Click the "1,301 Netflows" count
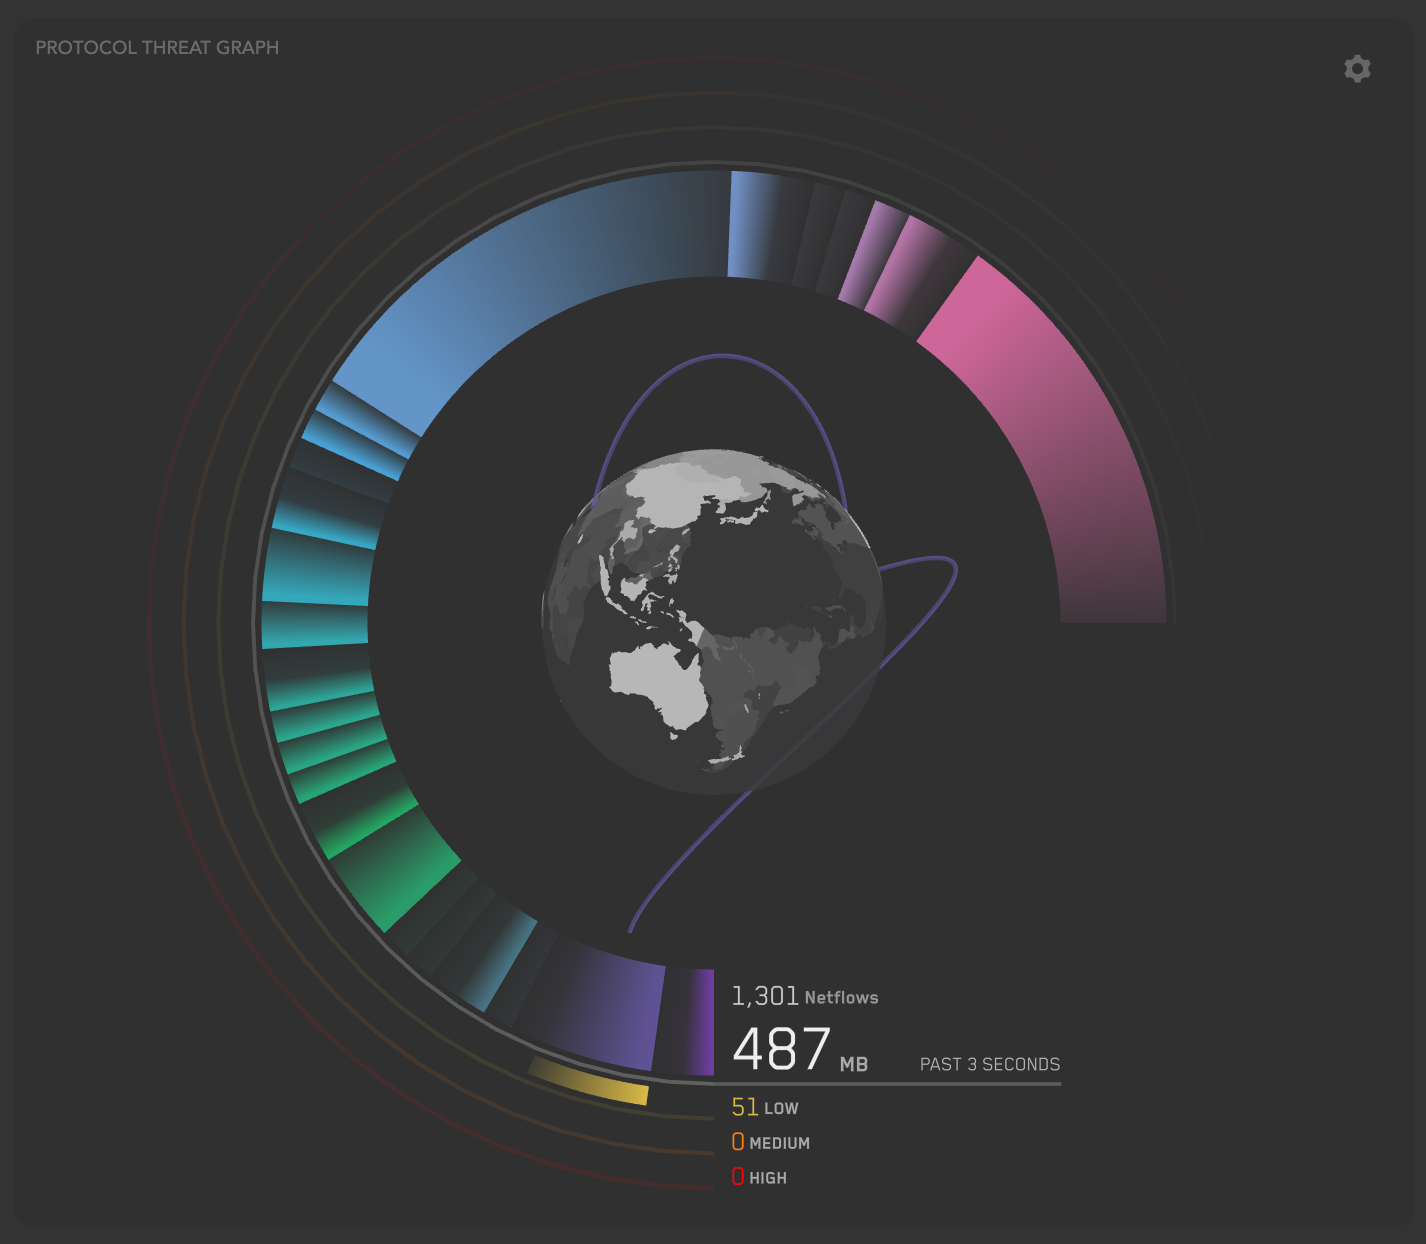The width and height of the screenshot is (1426, 1244). click(805, 996)
